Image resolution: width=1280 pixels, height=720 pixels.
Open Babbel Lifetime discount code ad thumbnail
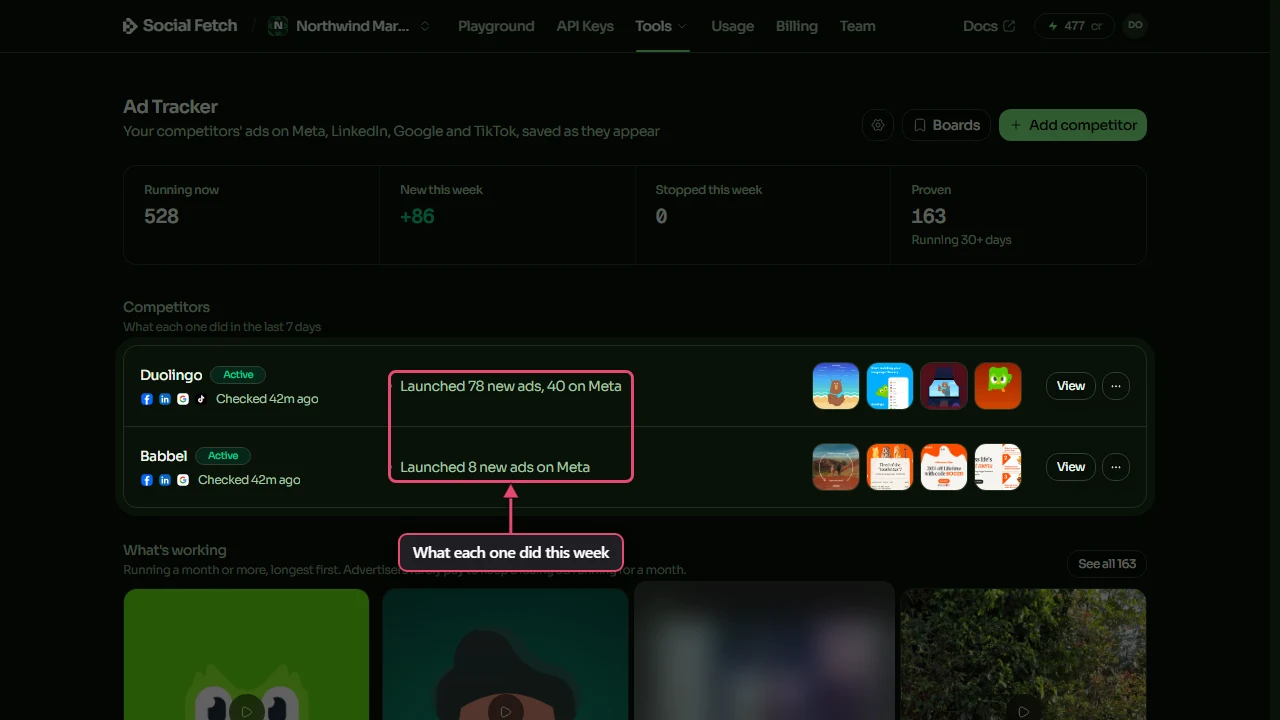(944, 467)
